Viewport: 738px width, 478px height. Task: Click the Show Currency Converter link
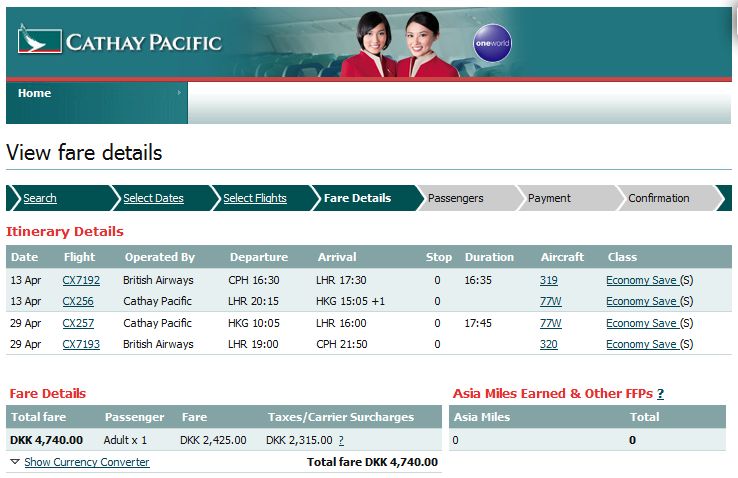pyautogui.click(x=86, y=462)
